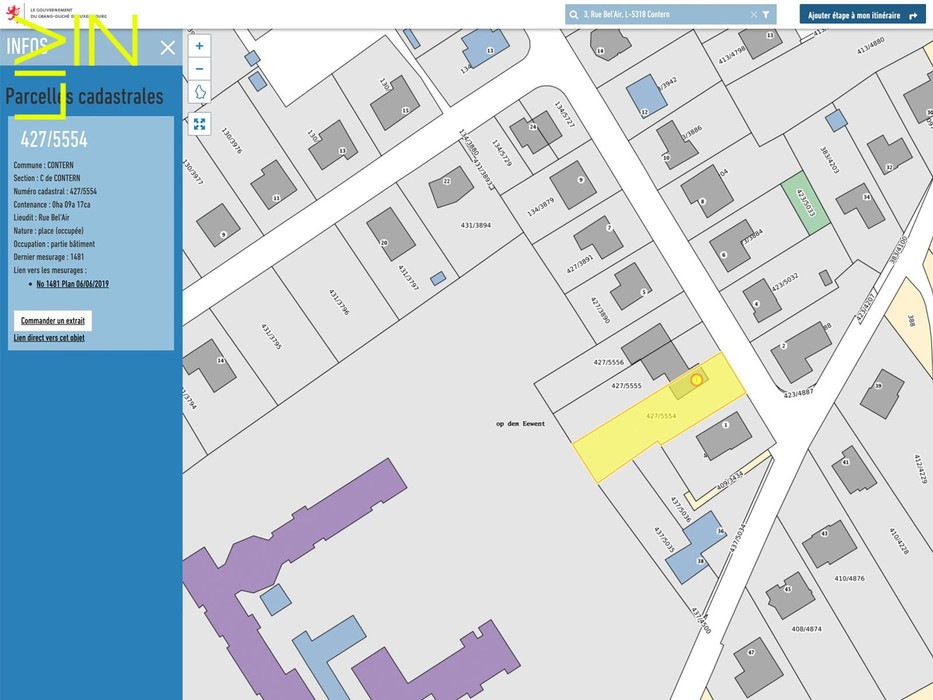
Task: Zoom in with the plus button
Action: pos(200,46)
